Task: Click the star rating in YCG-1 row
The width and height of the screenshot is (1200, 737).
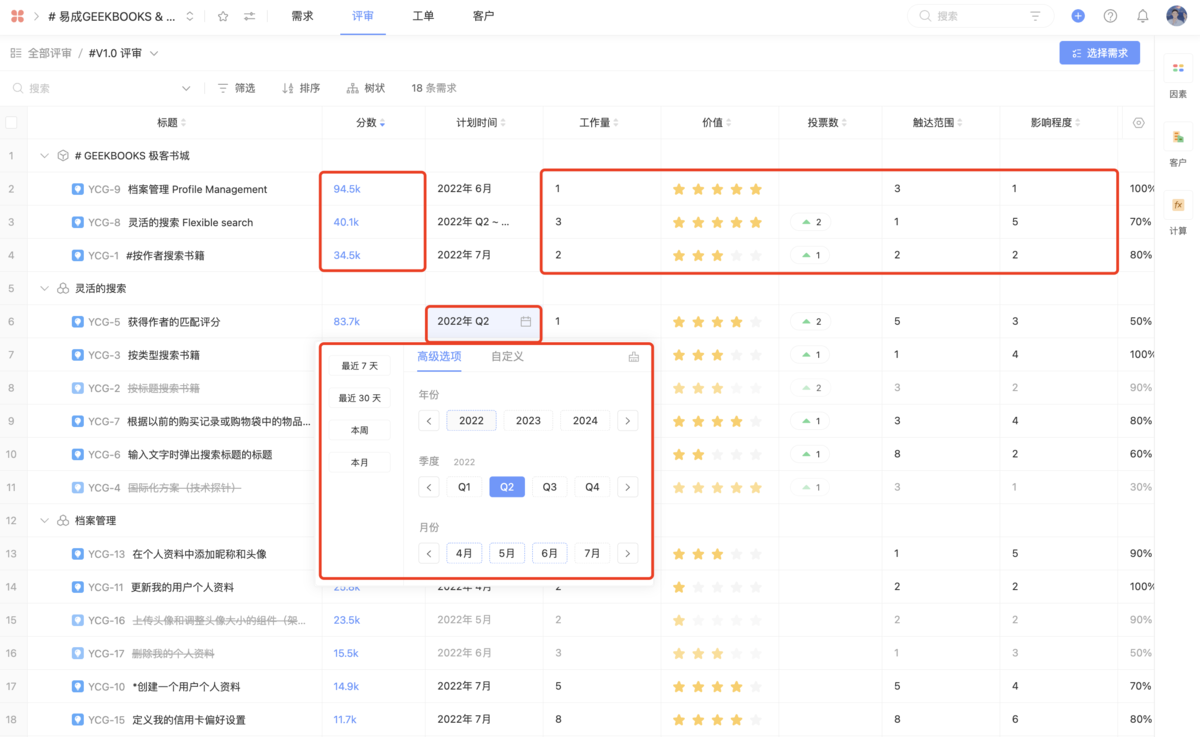Action: click(717, 255)
